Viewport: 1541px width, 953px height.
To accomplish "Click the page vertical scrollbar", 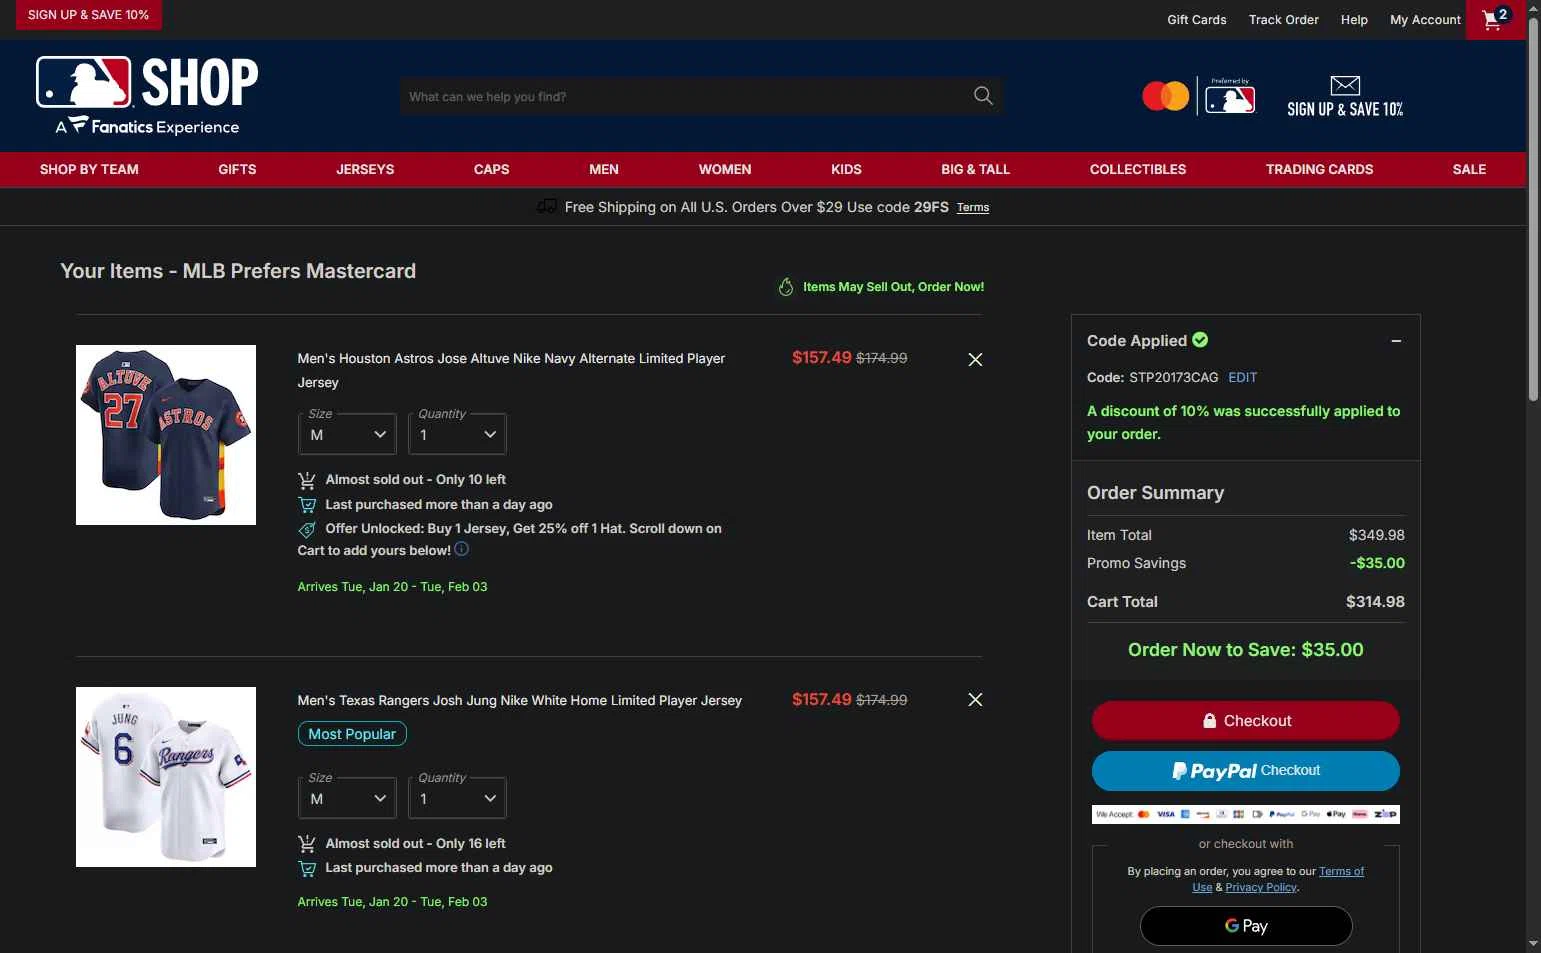I will 1533,210.
